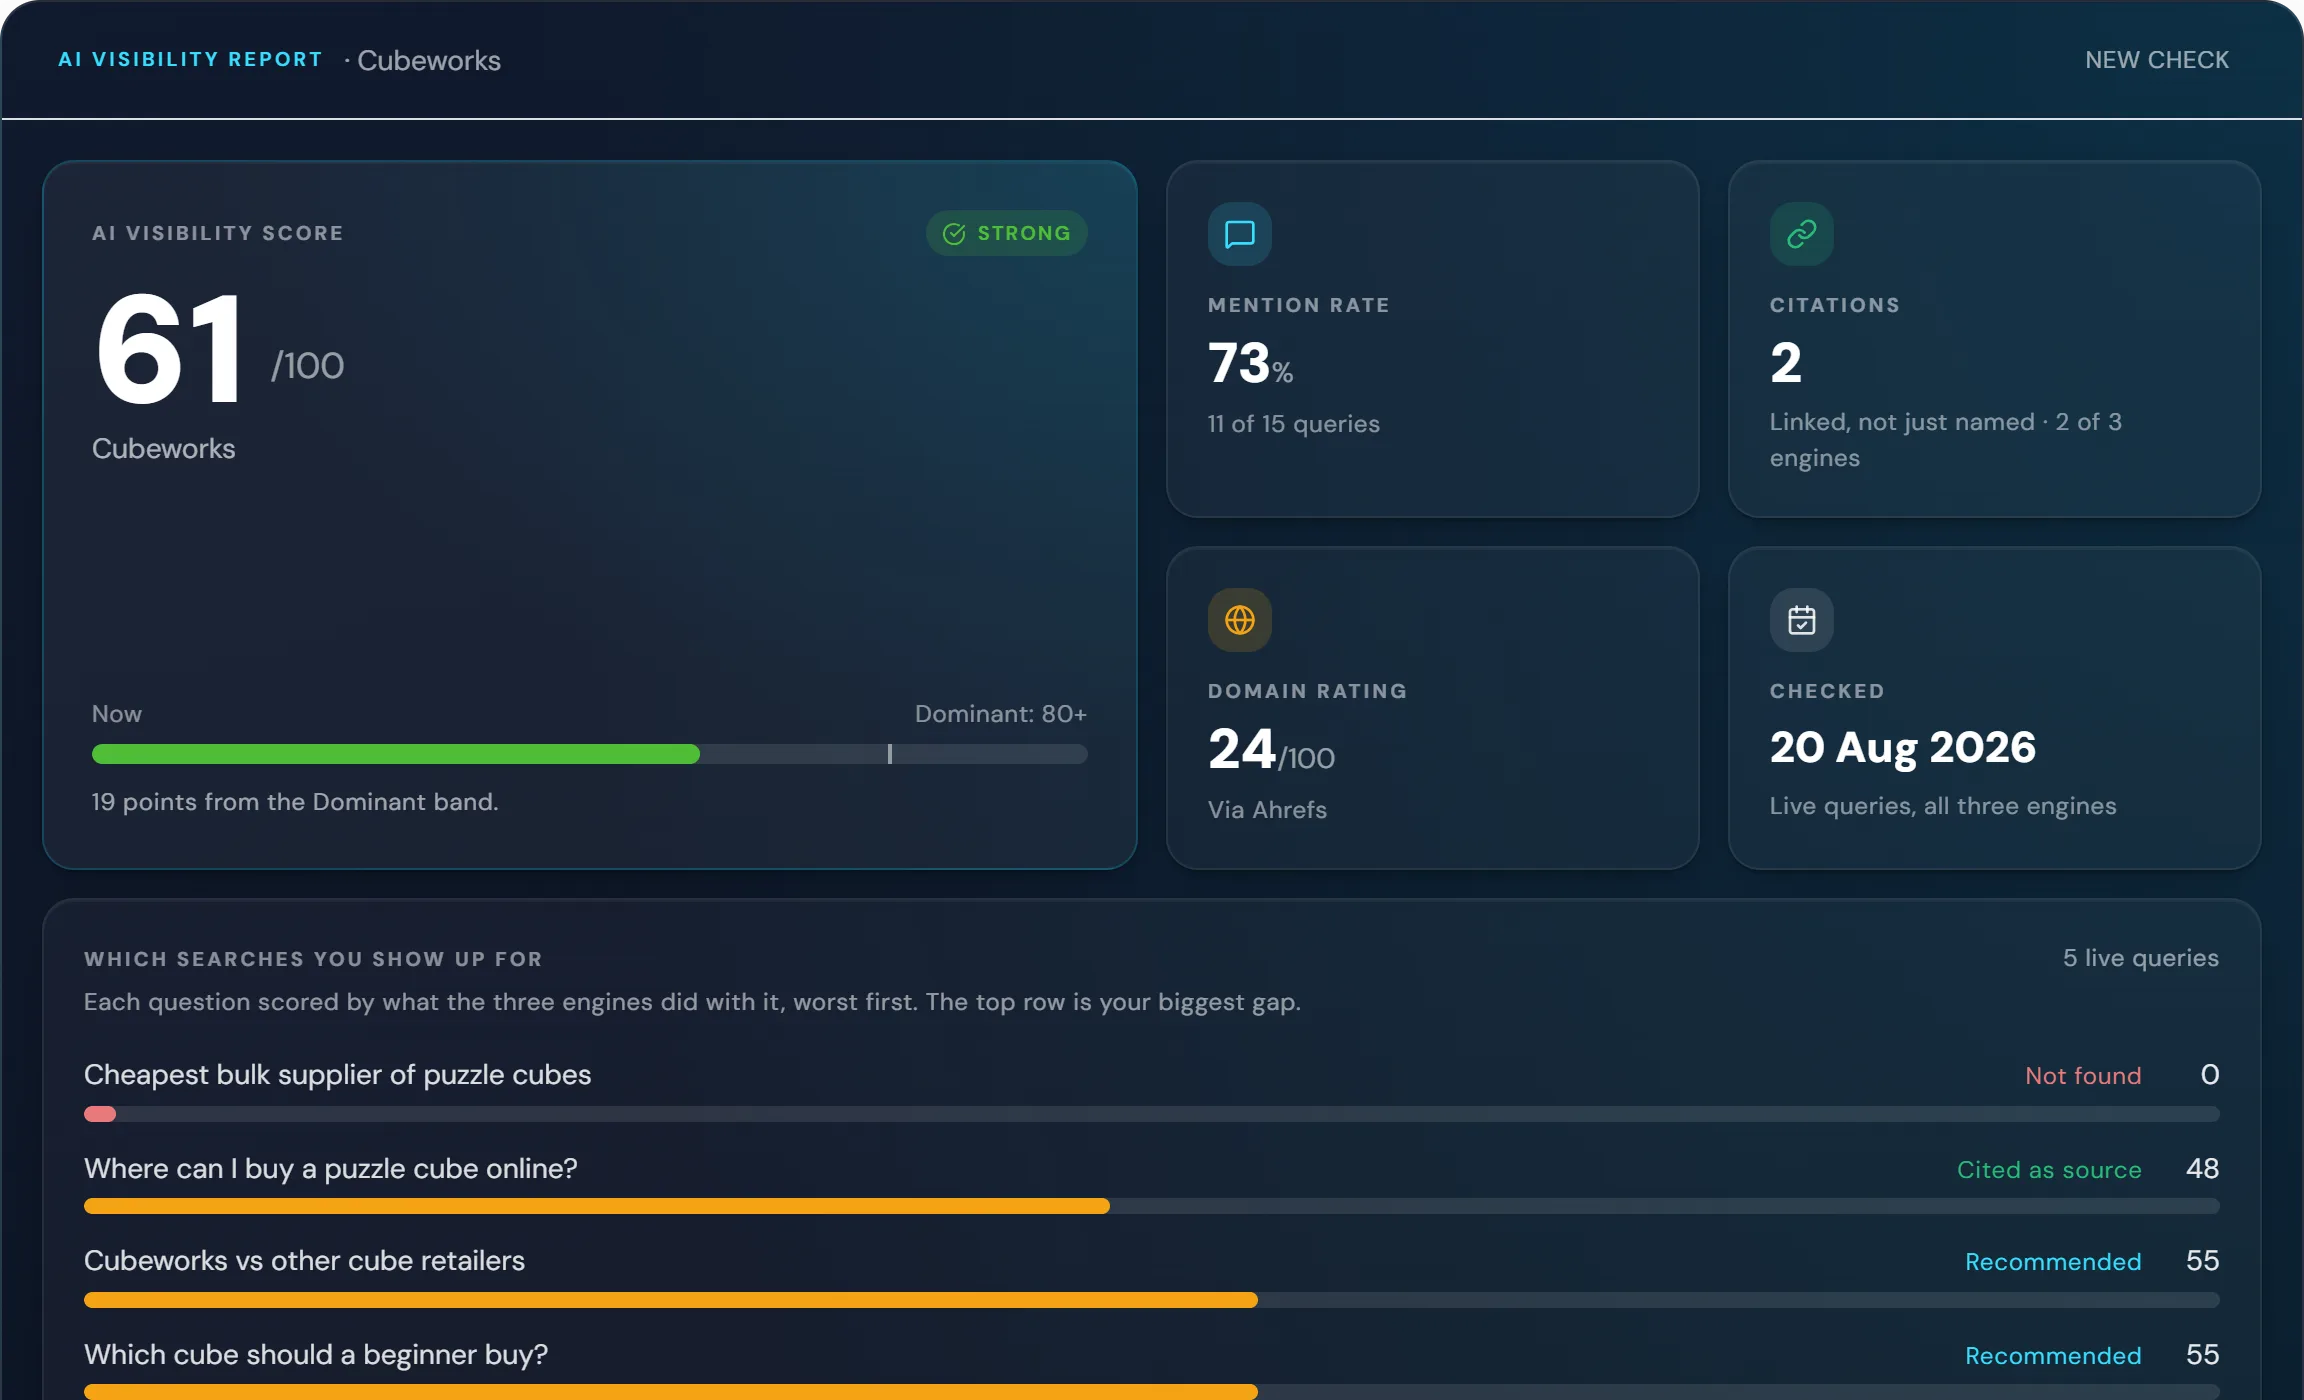The width and height of the screenshot is (2304, 1400).
Task: Click the Mention Rate chat bubble icon
Action: tap(1240, 234)
